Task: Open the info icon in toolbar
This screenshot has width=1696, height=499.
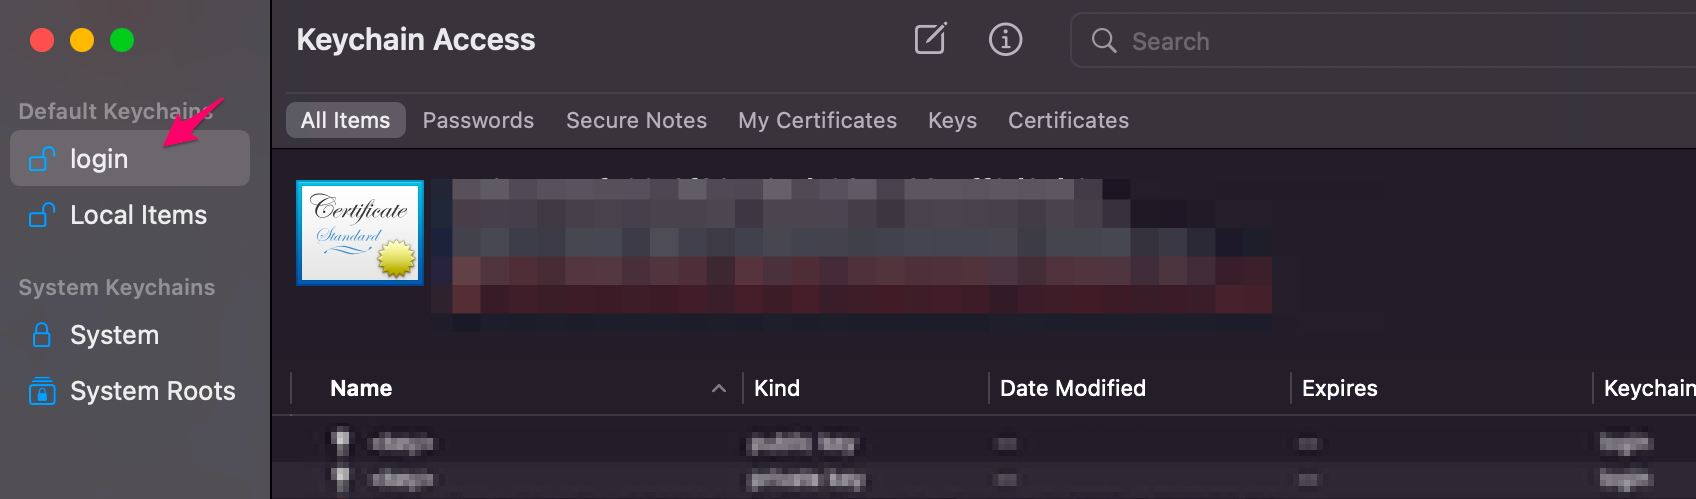Action: click(x=1005, y=39)
